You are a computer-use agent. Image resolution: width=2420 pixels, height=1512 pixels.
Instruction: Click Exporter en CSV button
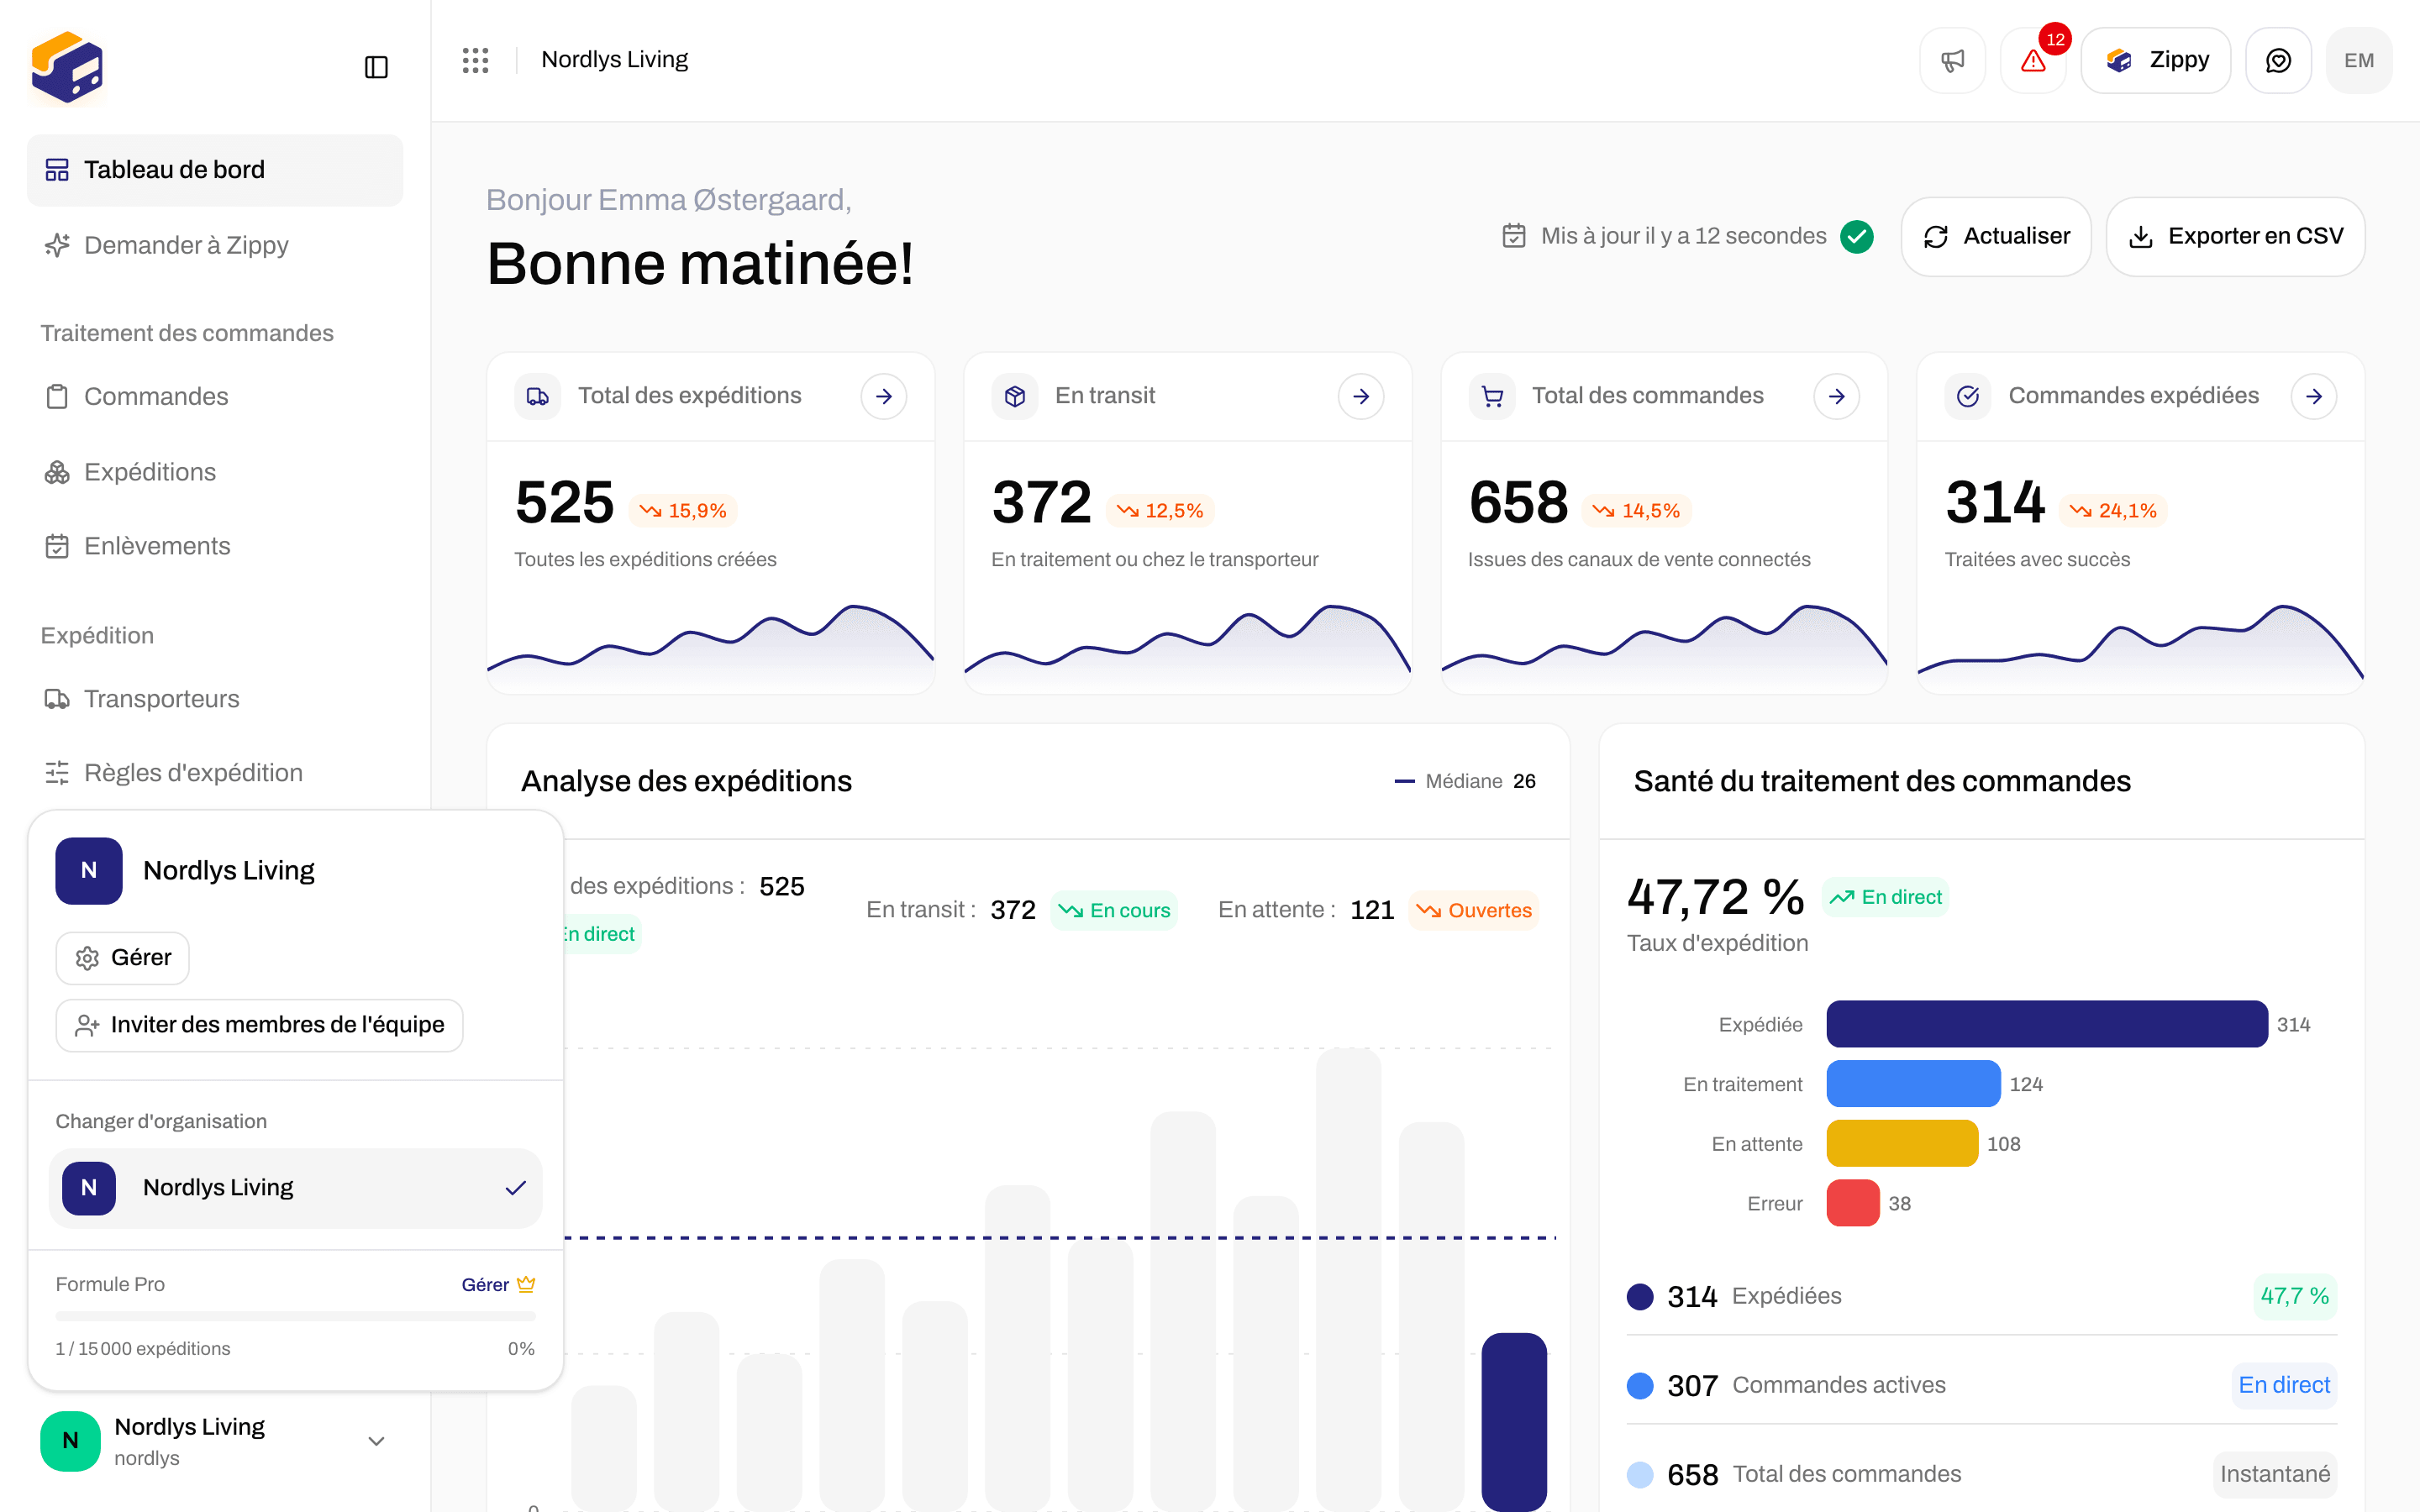pyautogui.click(x=2235, y=236)
